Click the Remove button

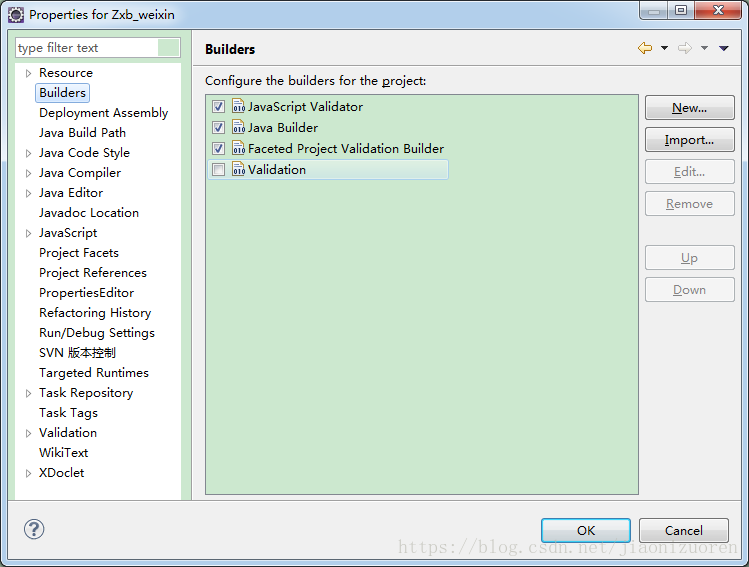(689, 203)
